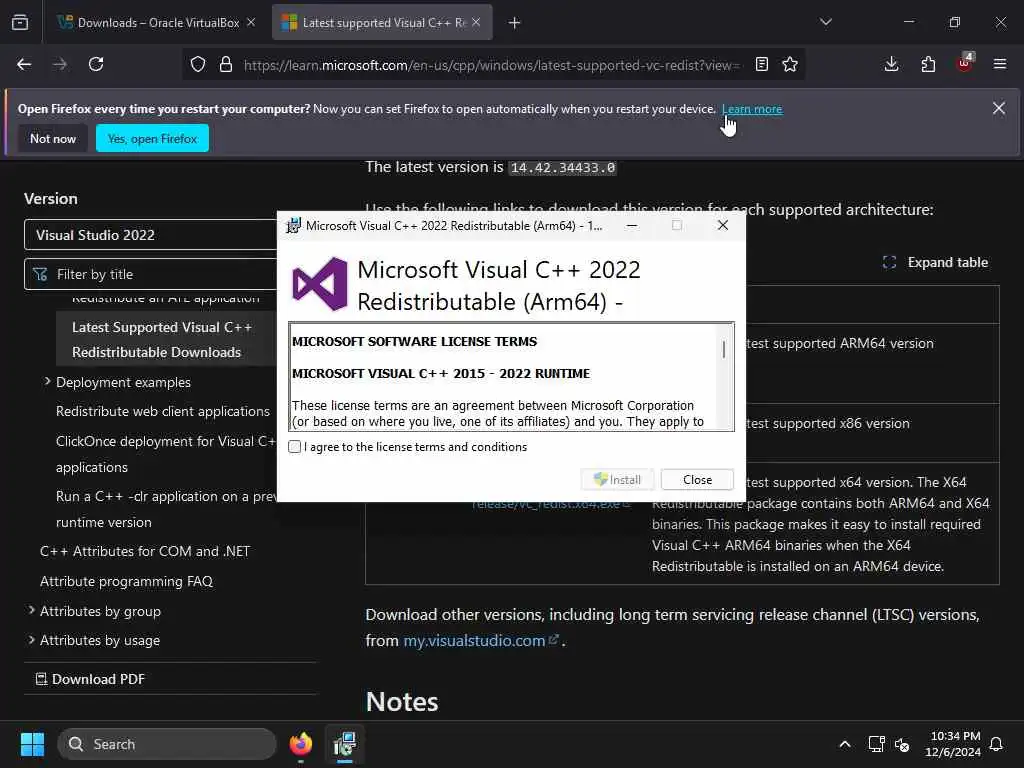
Task: Click the Download PDF button
Action: [90, 679]
